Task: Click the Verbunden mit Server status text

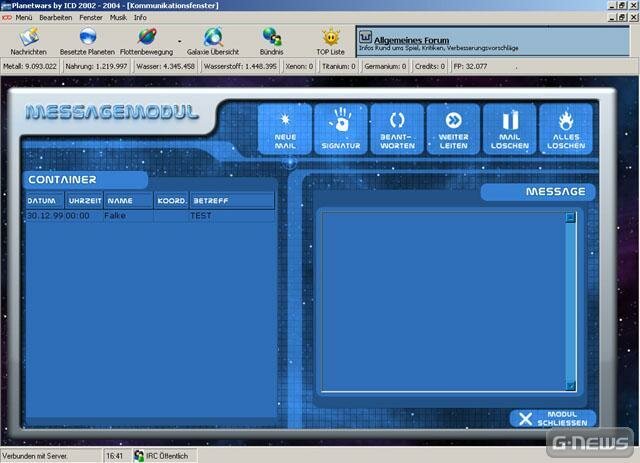Action: (34, 456)
